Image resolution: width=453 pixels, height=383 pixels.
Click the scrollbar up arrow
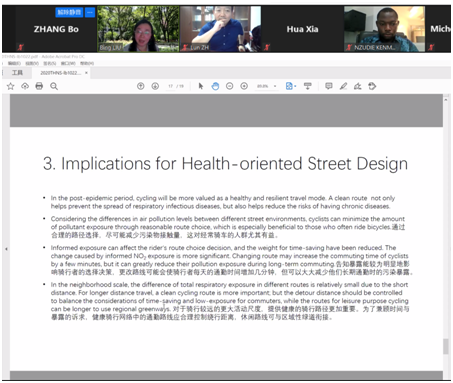click(x=446, y=99)
